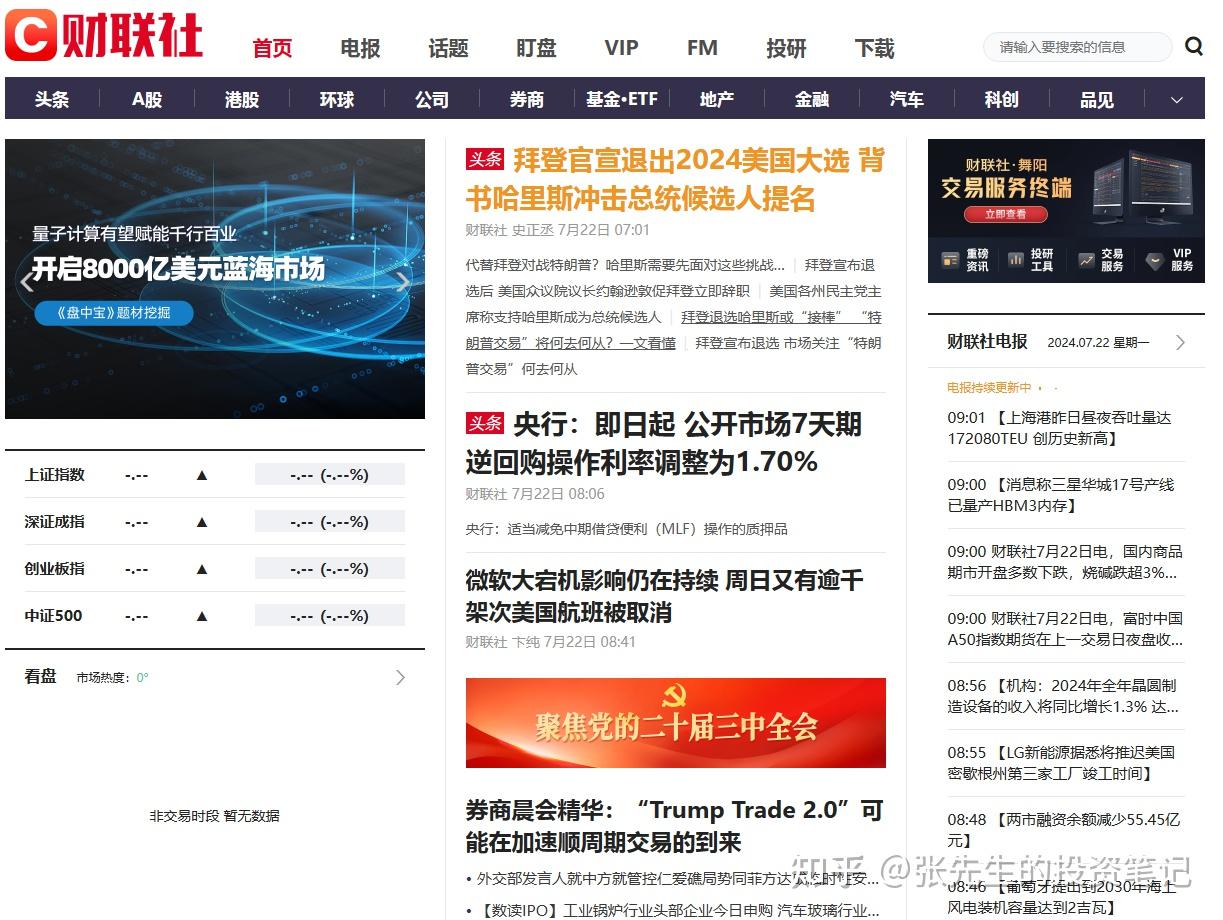Open the FM tab

coord(702,48)
